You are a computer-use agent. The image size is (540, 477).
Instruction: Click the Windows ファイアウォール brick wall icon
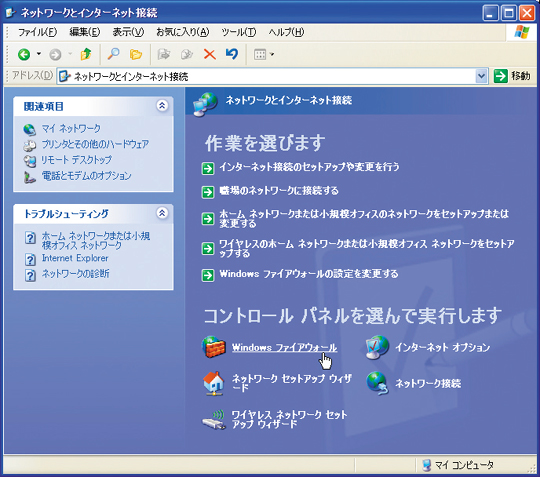[x=214, y=347]
